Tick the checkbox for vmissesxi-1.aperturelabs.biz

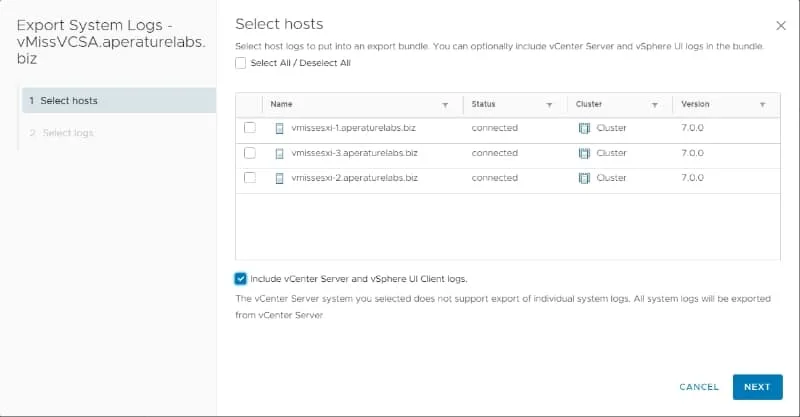[249, 128]
